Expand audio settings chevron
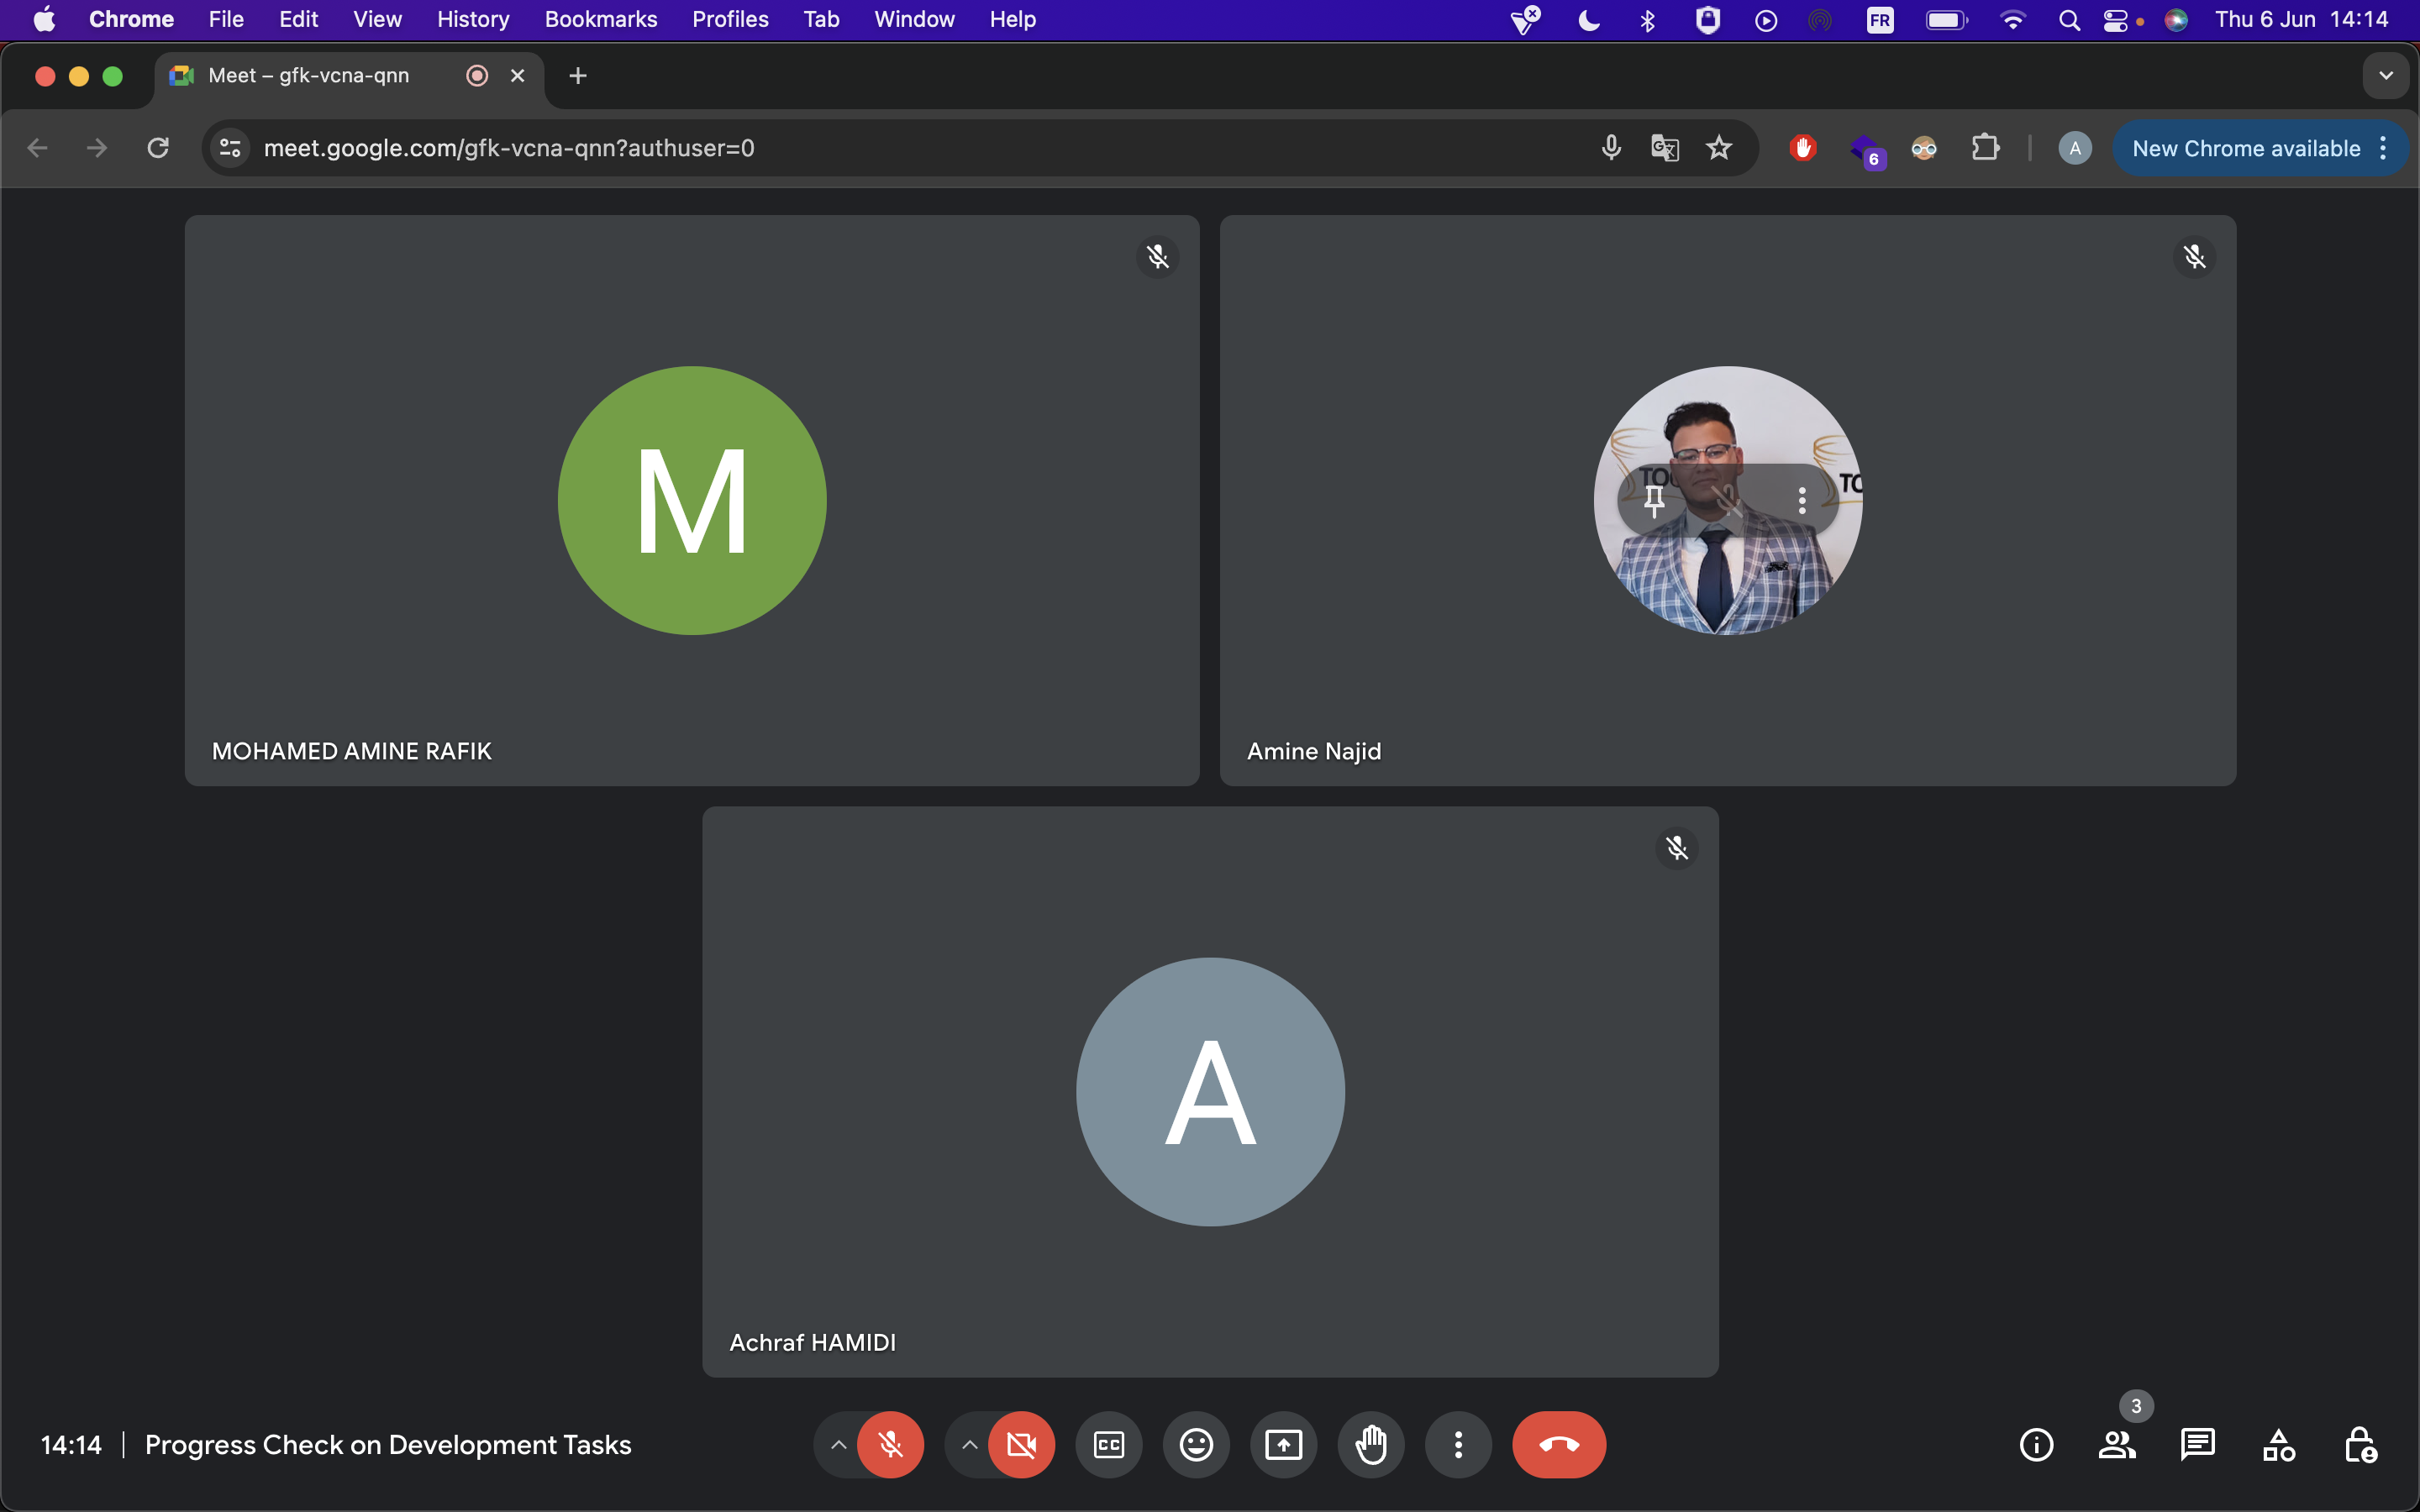This screenshot has height=1512, width=2420. tap(838, 1444)
